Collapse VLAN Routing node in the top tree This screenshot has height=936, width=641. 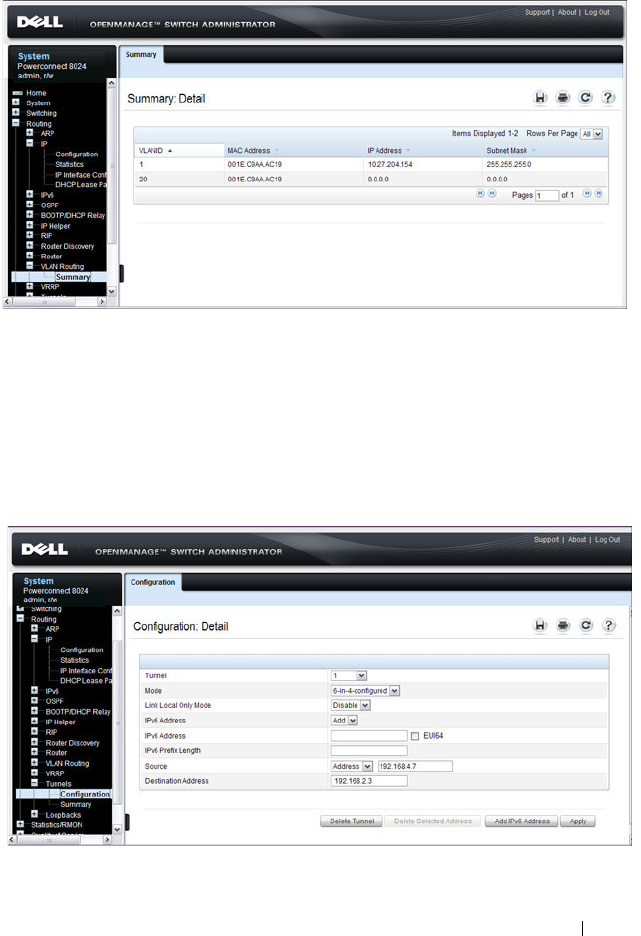click(30, 266)
